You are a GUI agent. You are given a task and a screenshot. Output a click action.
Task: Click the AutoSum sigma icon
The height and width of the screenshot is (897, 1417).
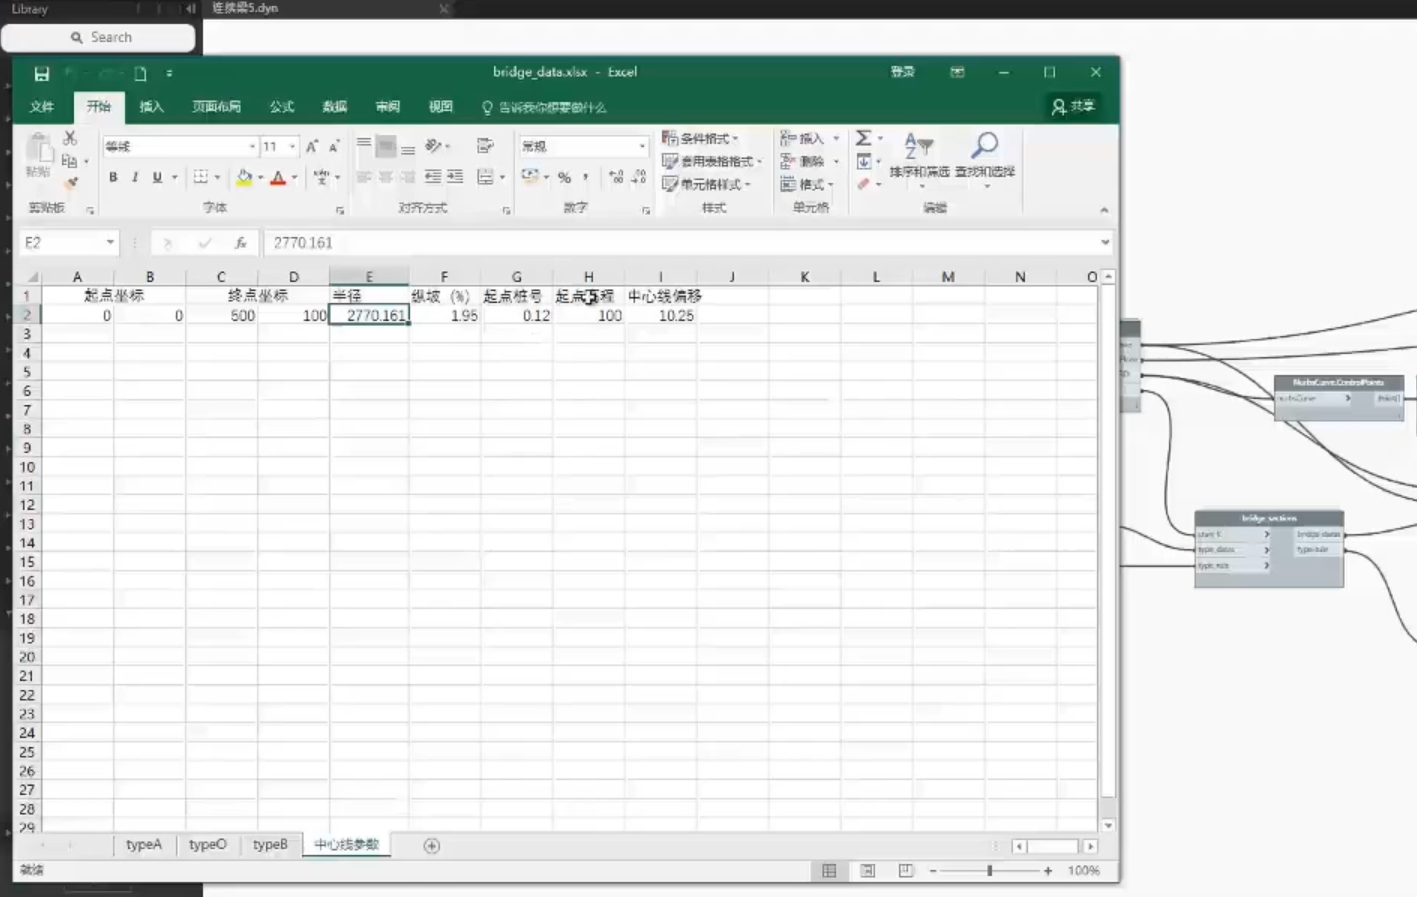[863, 138]
